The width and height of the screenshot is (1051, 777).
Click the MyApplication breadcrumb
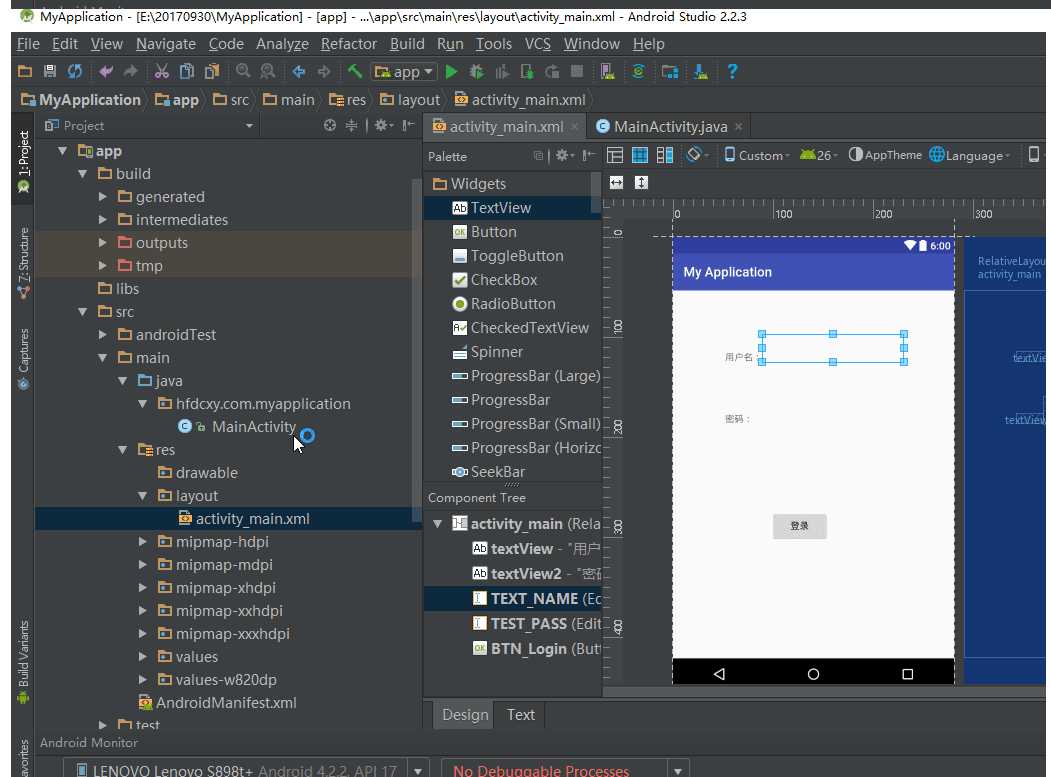pyautogui.click(x=81, y=100)
